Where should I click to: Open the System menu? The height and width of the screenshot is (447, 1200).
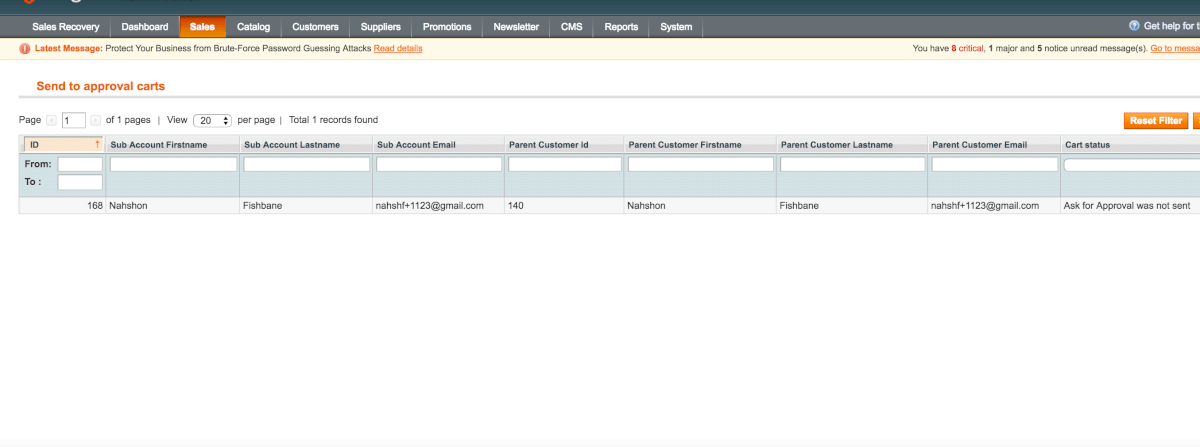click(x=676, y=27)
